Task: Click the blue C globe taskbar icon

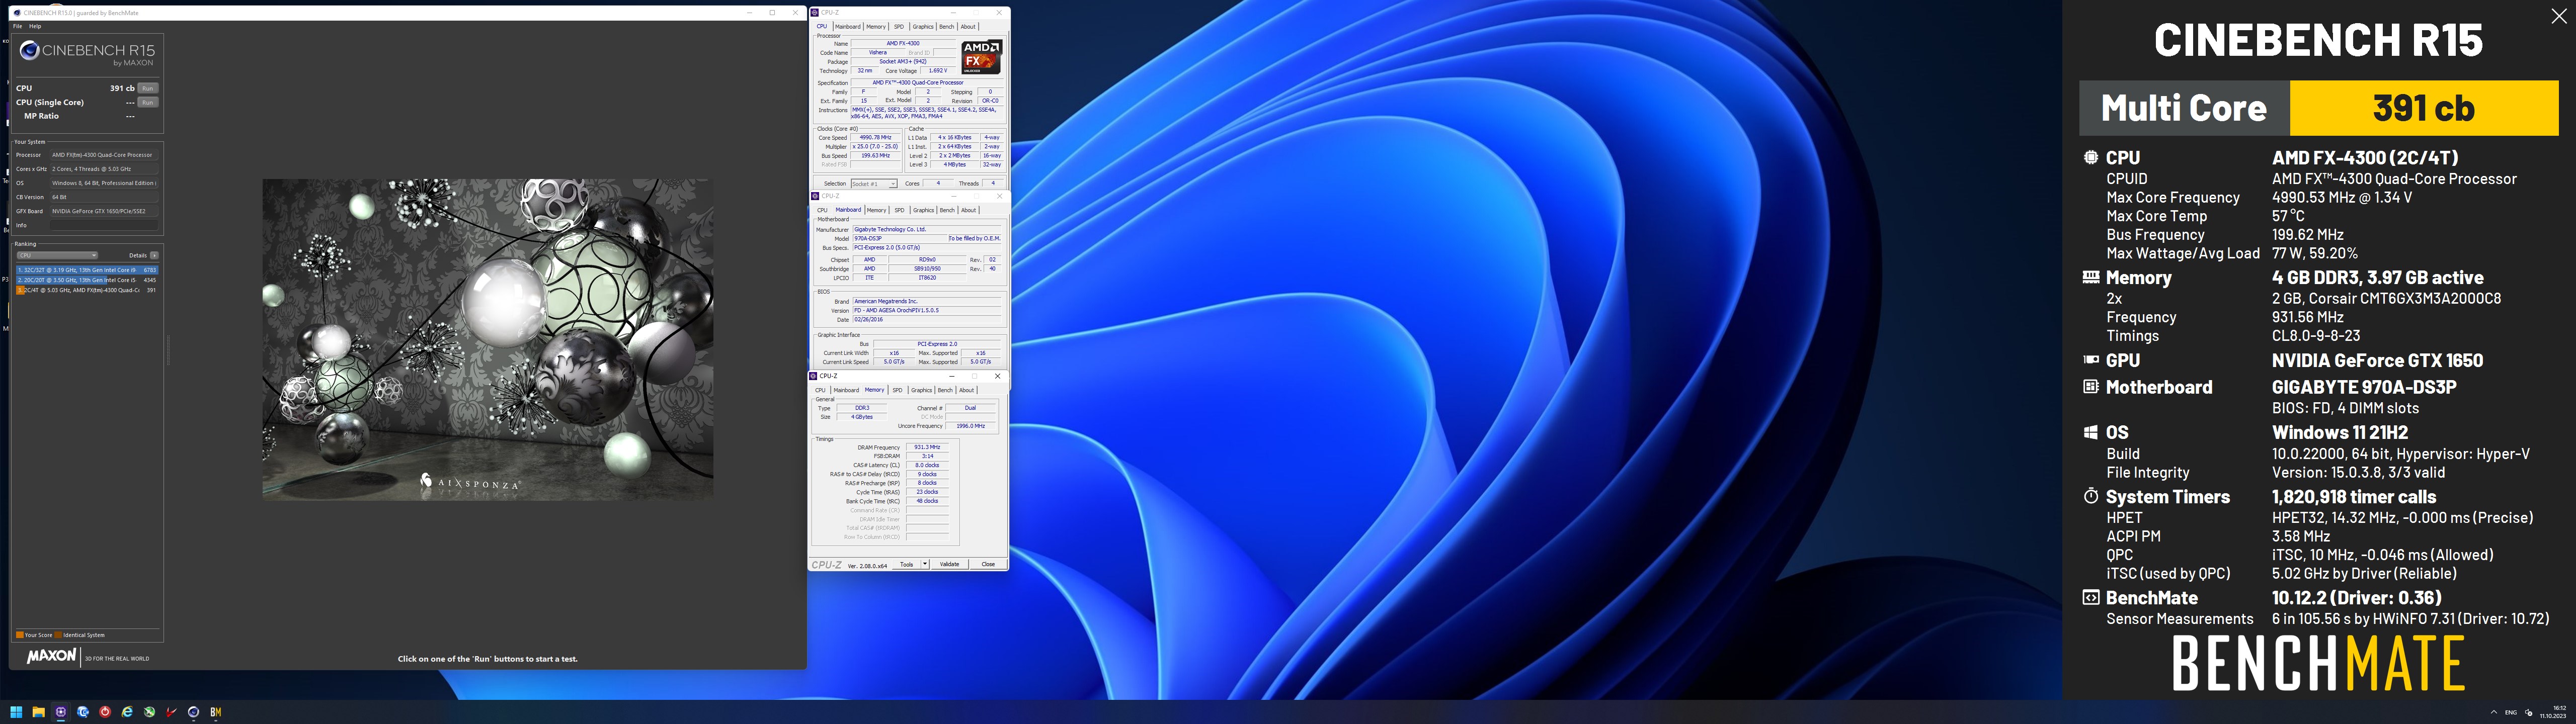Action: (x=83, y=712)
